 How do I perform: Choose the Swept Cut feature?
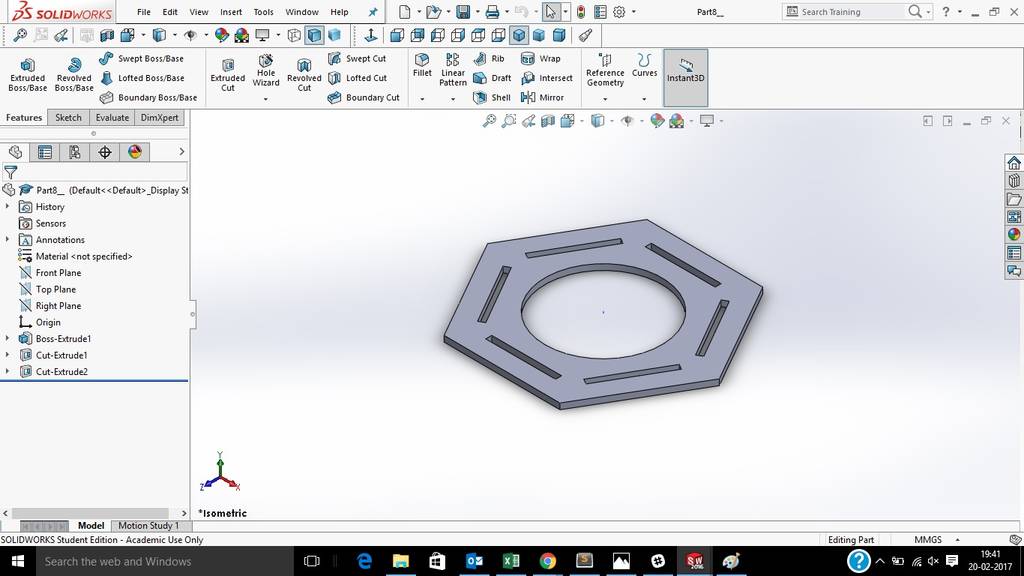click(x=357, y=59)
